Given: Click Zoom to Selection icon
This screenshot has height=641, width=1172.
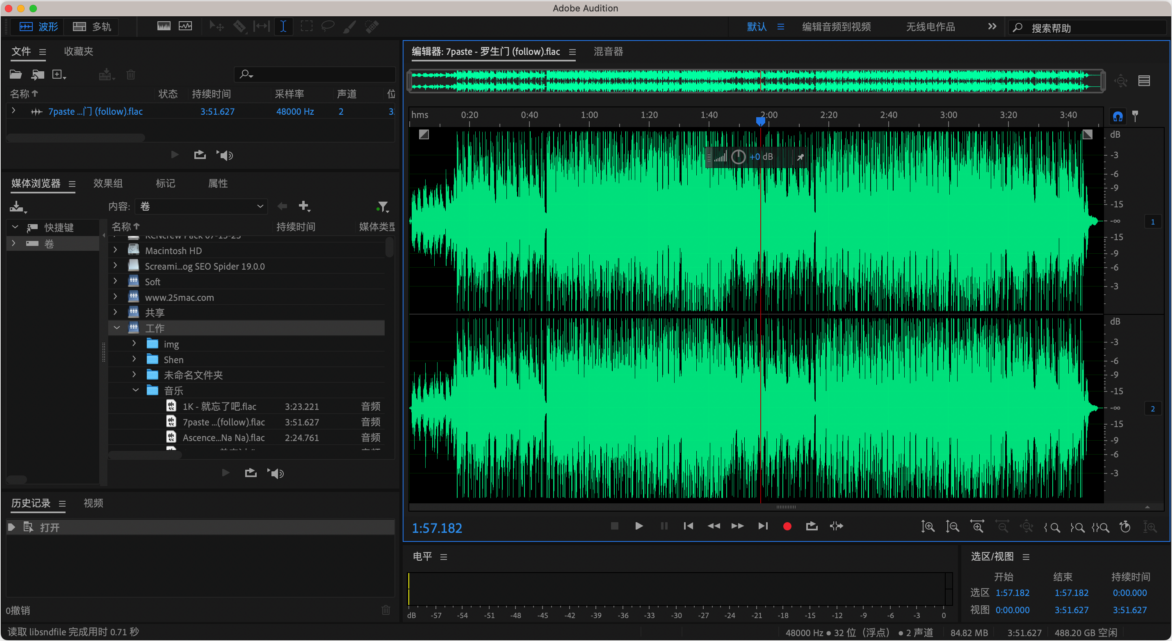Looking at the screenshot, I should [1100, 527].
